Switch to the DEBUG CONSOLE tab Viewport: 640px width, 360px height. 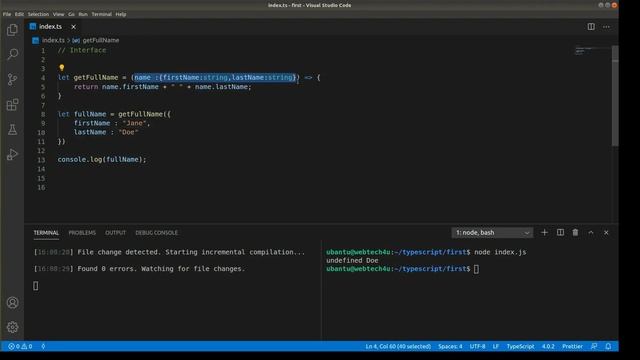tap(157, 233)
